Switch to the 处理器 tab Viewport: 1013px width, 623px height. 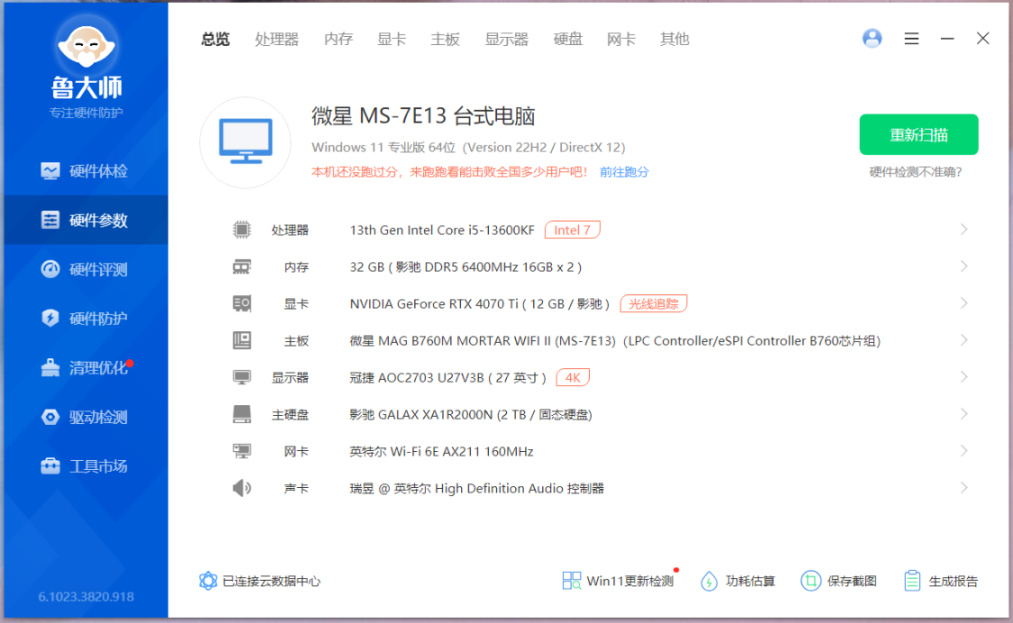(x=277, y=39)
